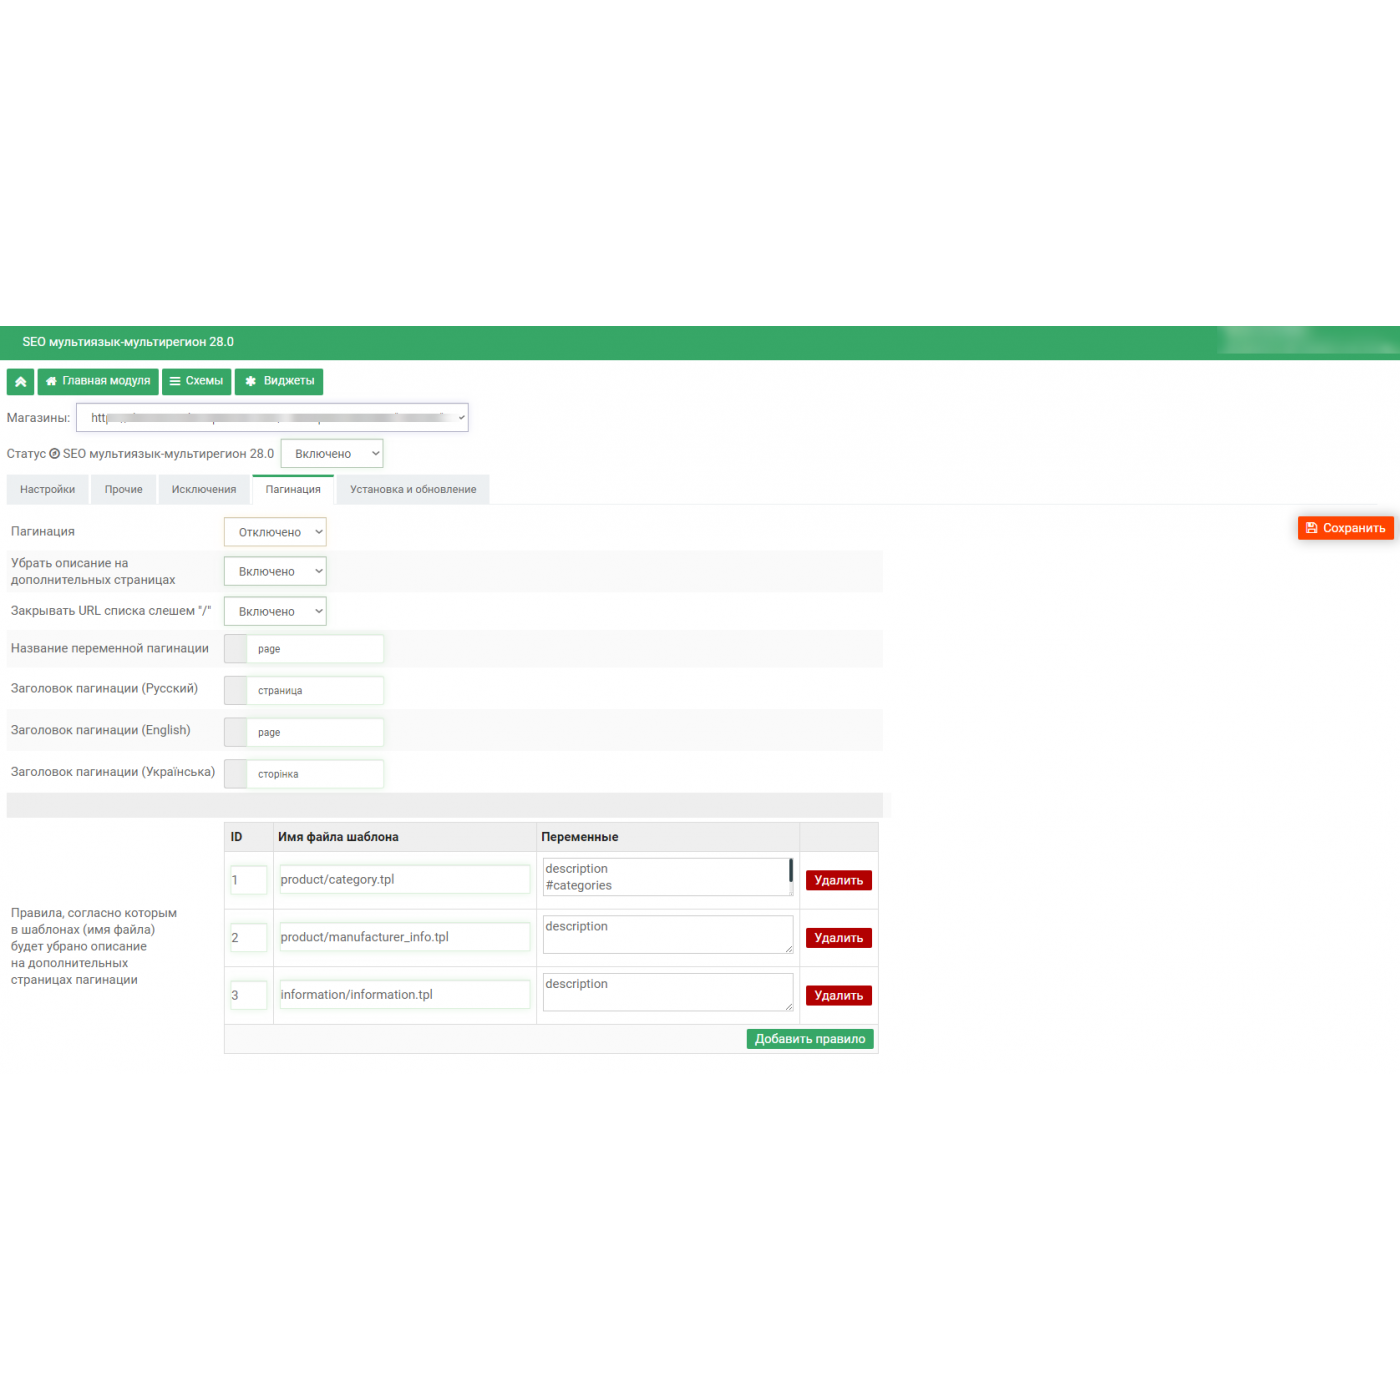Click the Сохранить button

coord(1345,528)
